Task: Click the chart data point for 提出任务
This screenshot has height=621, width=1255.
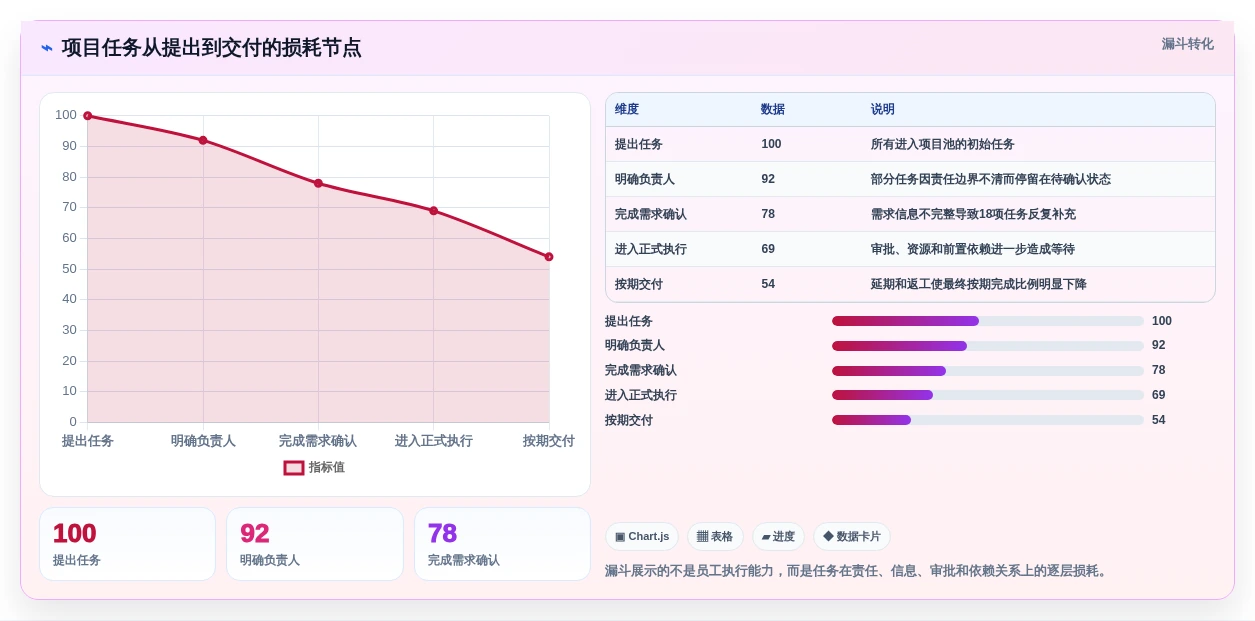Action: click(88, 116)
